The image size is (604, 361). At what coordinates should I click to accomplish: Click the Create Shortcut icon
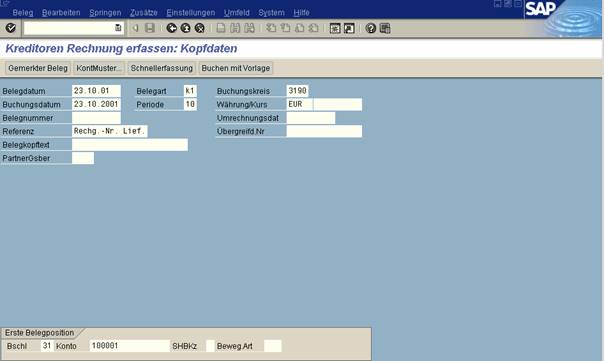[x=349, y=28]
